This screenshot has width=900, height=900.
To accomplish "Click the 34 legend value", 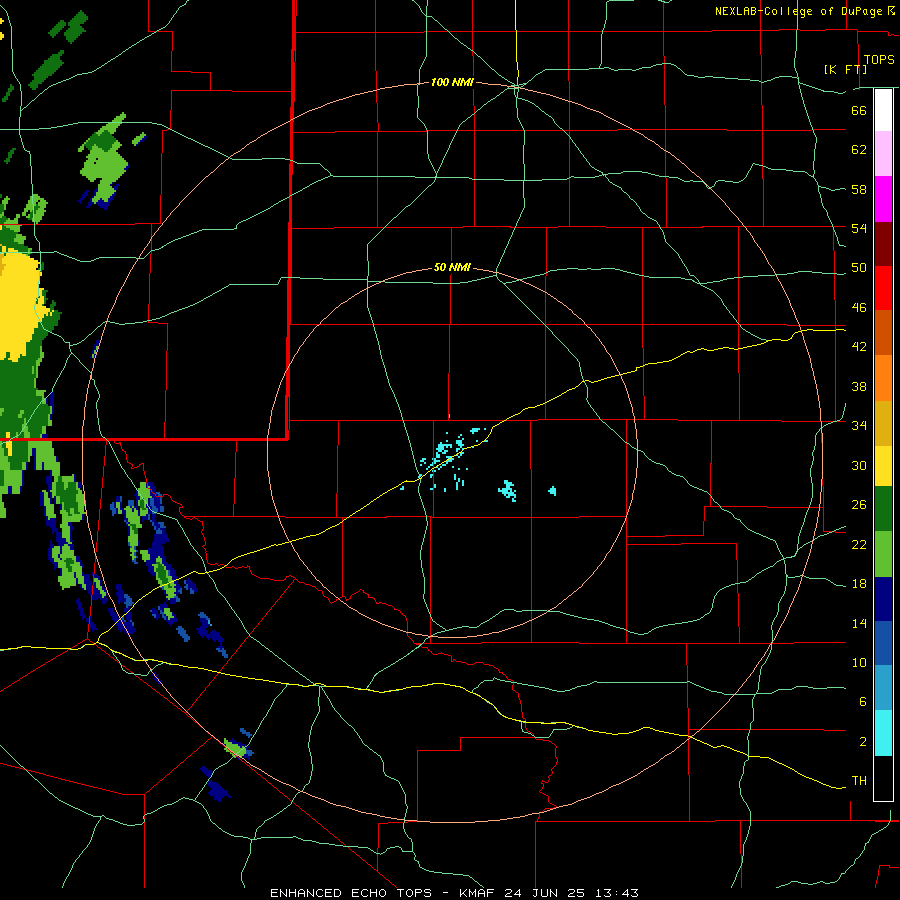I will (859, 425).
